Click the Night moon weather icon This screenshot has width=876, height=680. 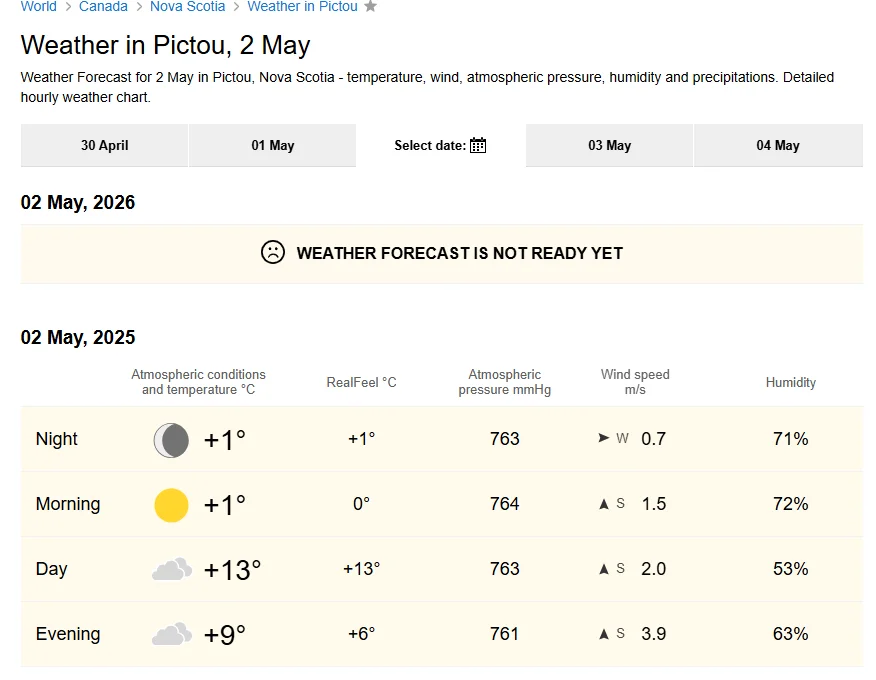pyautogui.click(x=171, y=439)
